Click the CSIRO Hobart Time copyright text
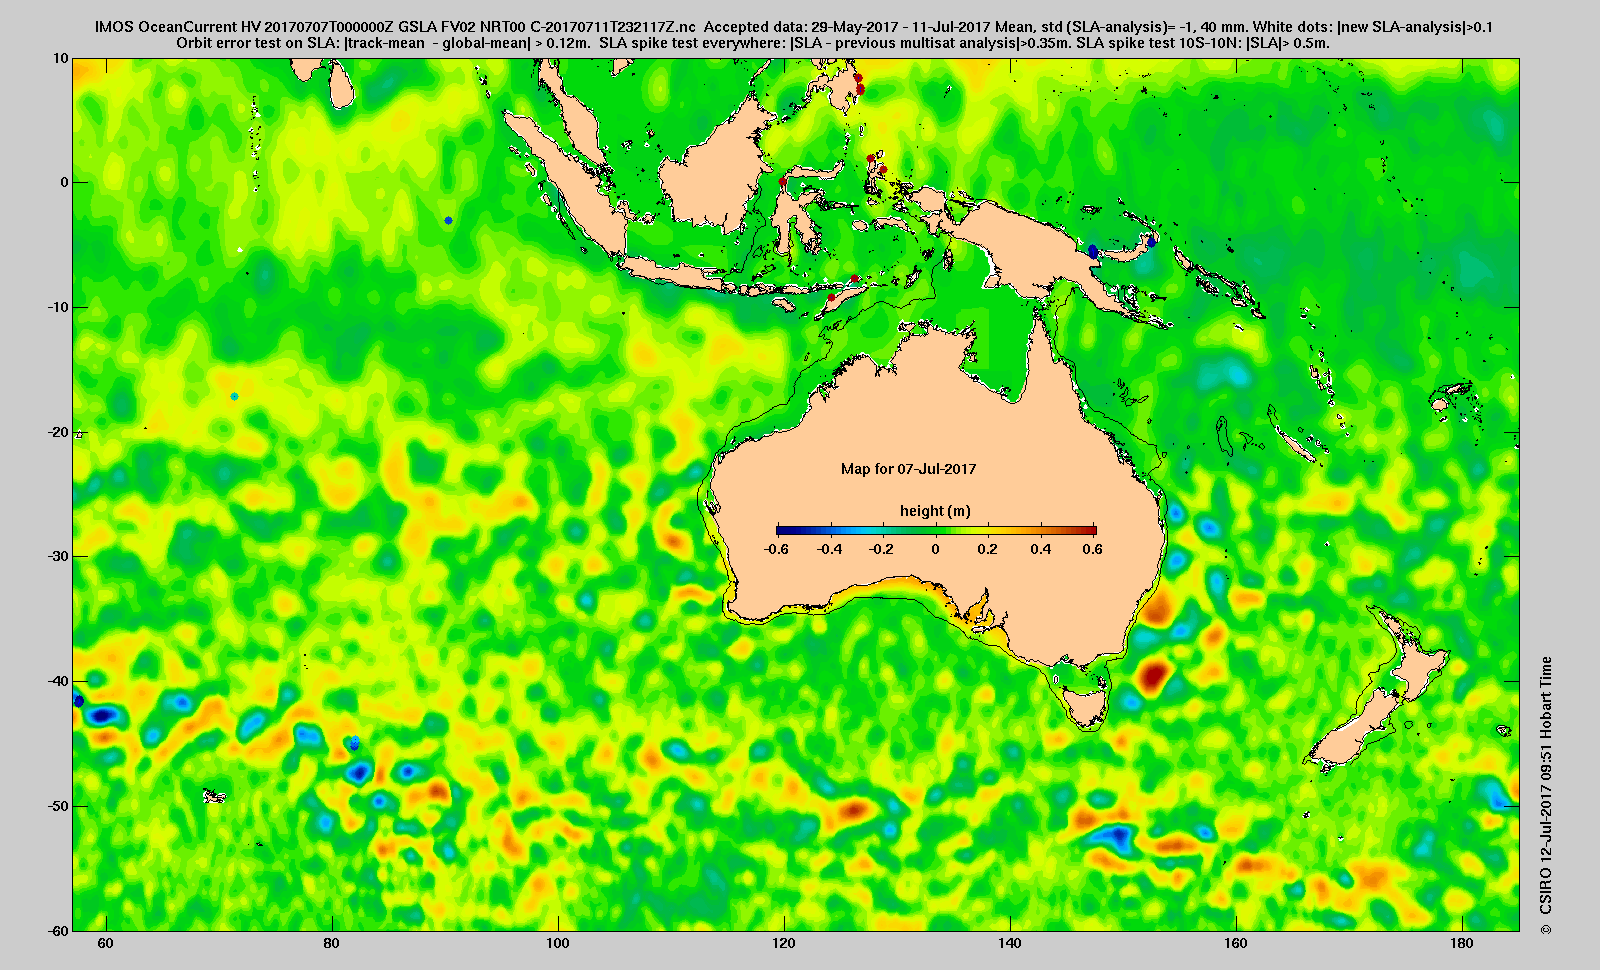 click(1546, 794)
